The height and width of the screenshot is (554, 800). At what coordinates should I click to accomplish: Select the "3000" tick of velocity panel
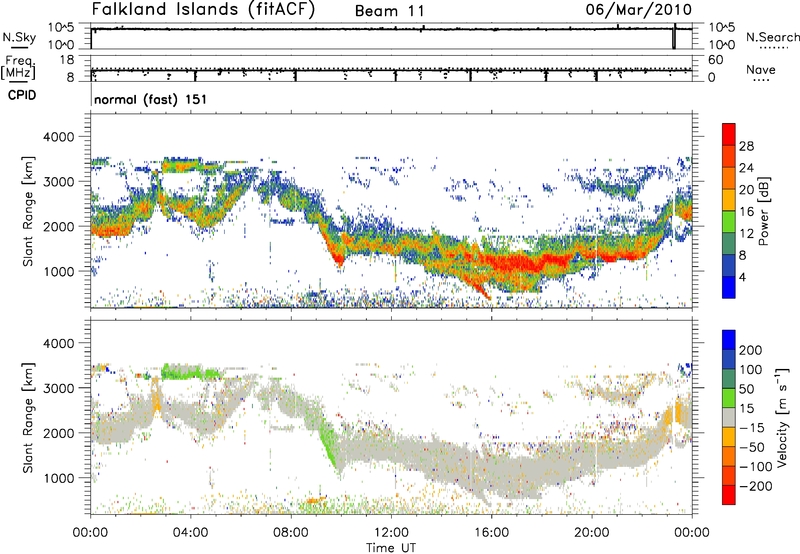click(58, 388)
